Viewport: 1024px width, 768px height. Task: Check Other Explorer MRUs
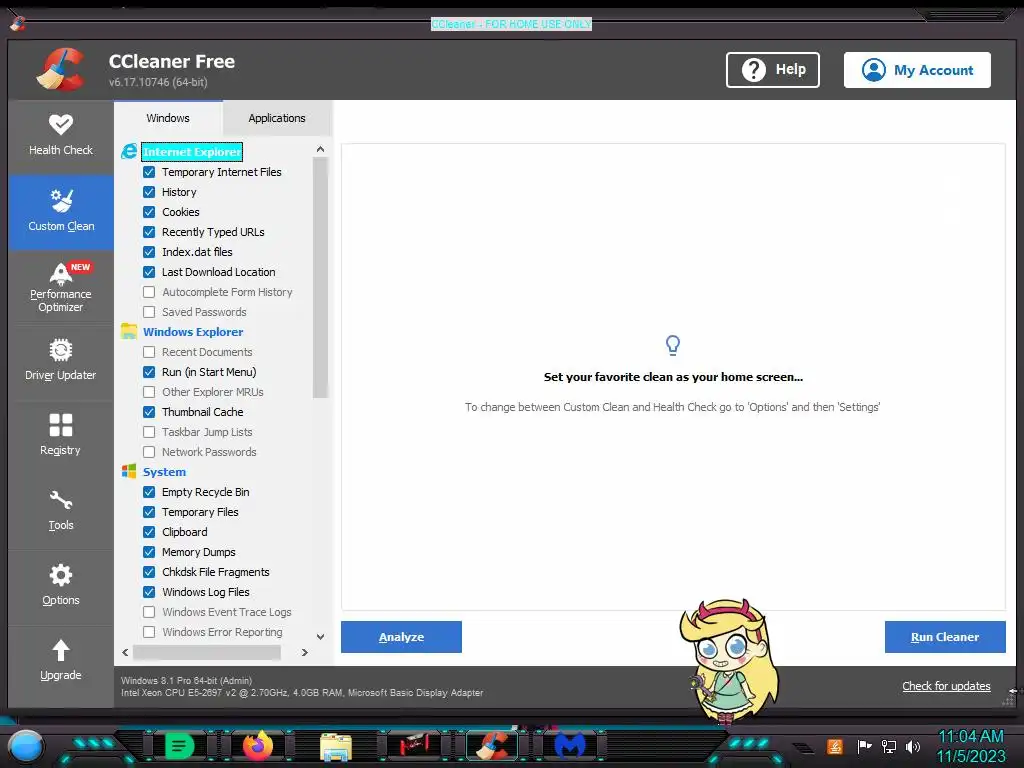click(x=149, y=392)
